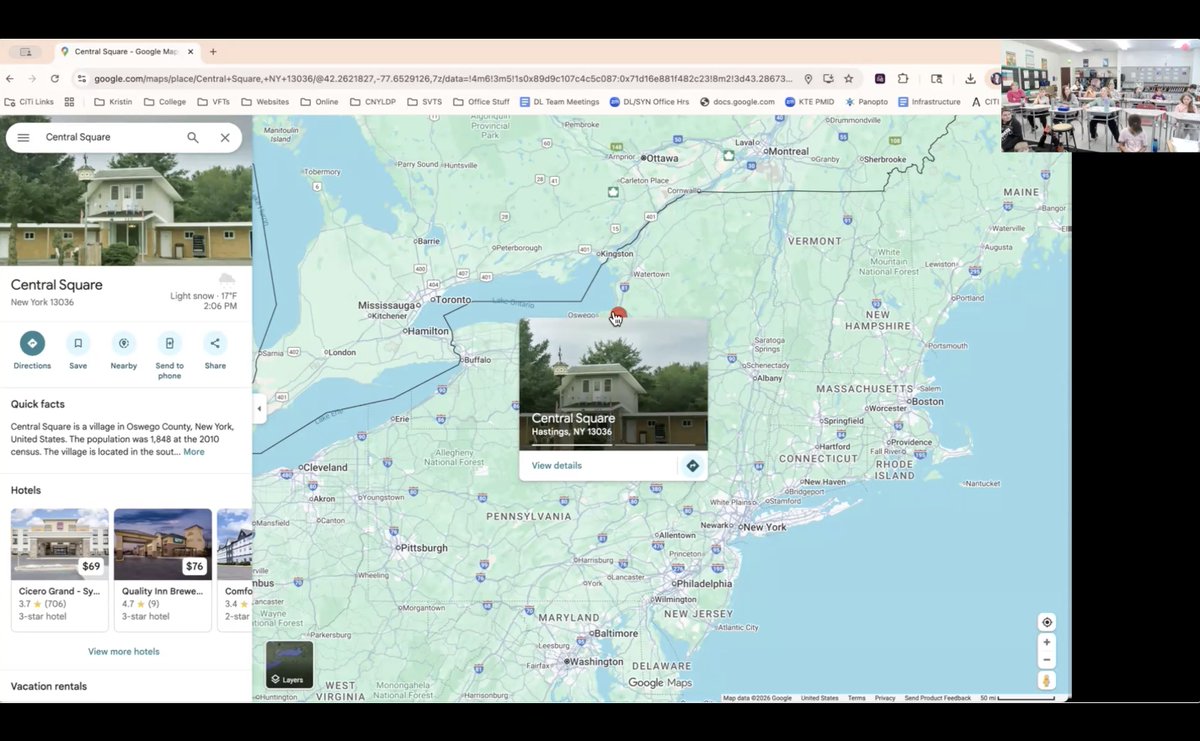Open the Infrastructure bookmark

[x=929, y=102]
